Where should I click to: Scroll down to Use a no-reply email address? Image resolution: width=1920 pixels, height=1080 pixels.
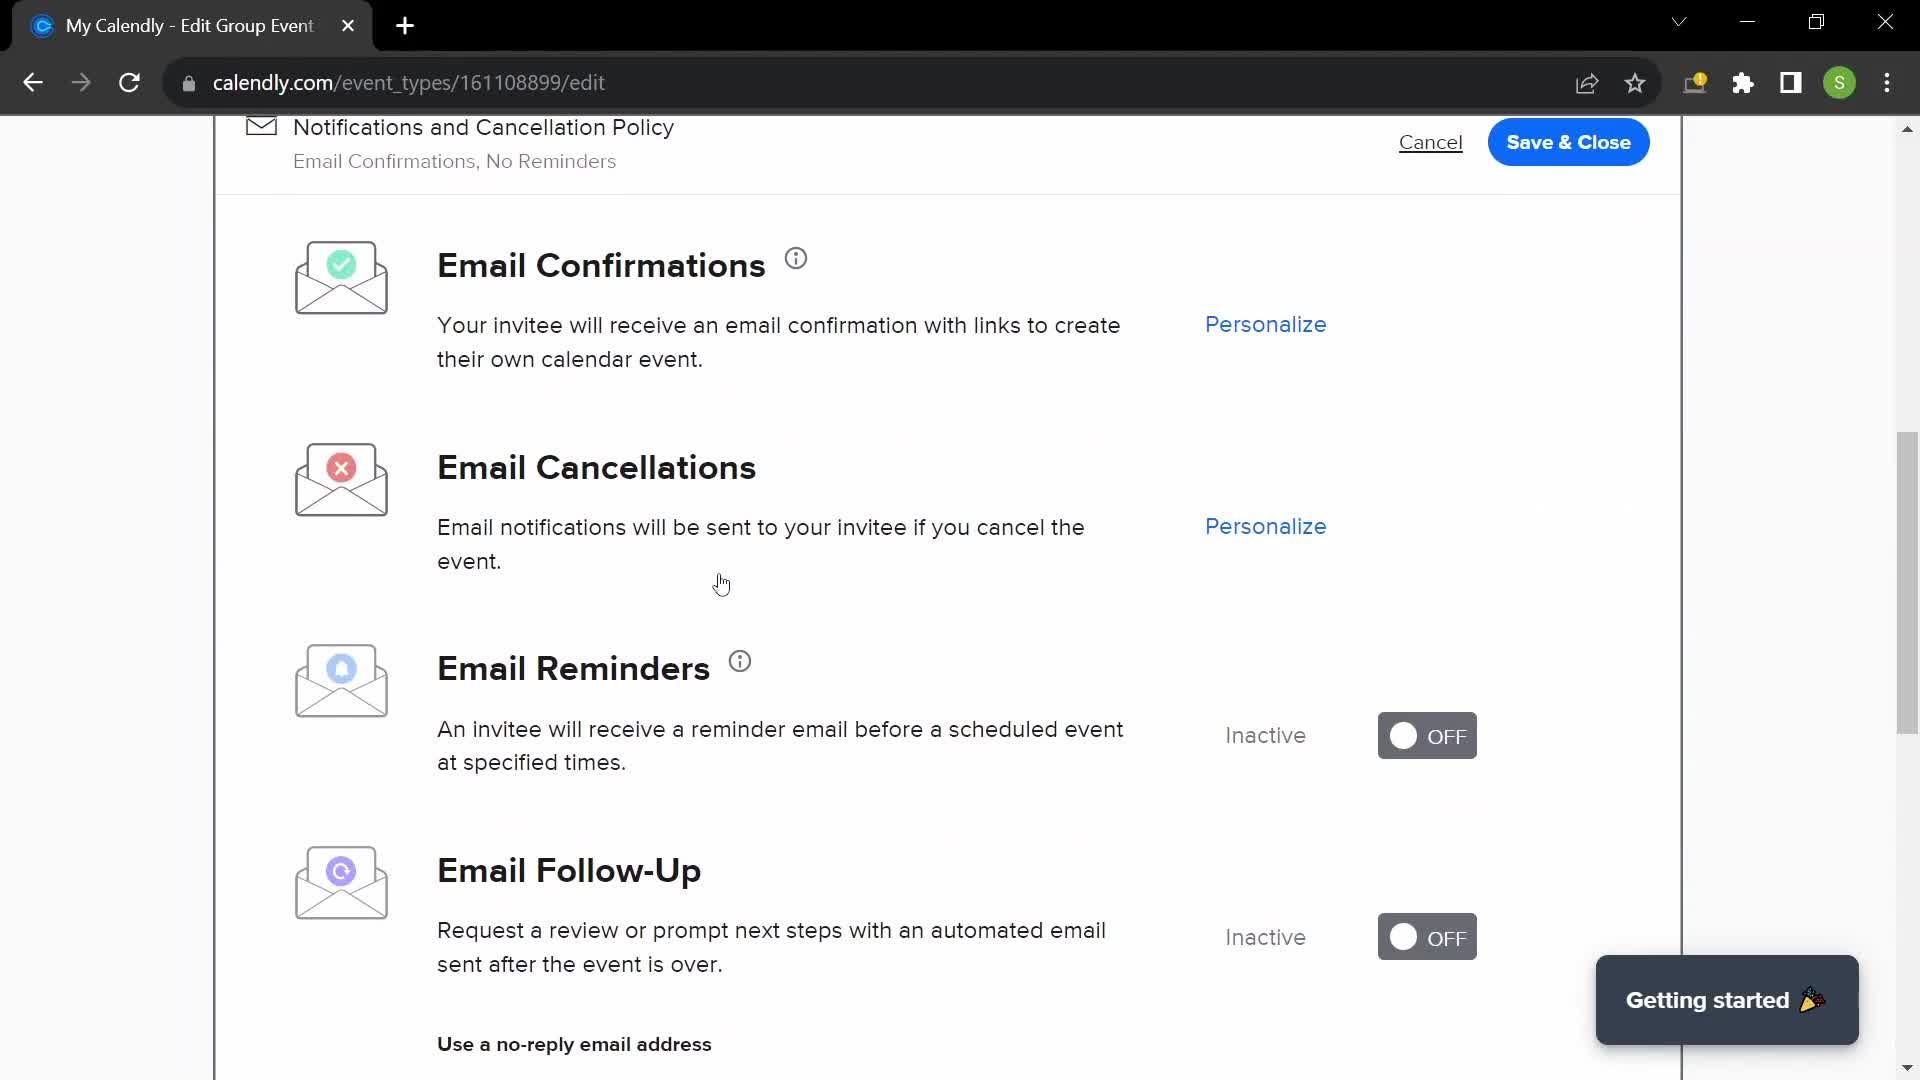(575, 1044)
